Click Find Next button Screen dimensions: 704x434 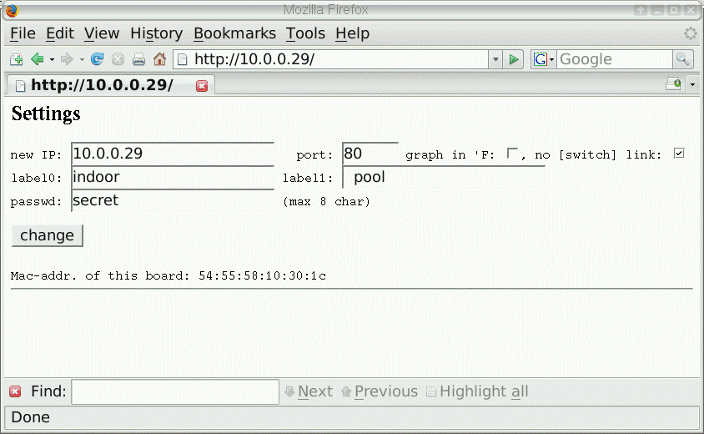[309, 391]
